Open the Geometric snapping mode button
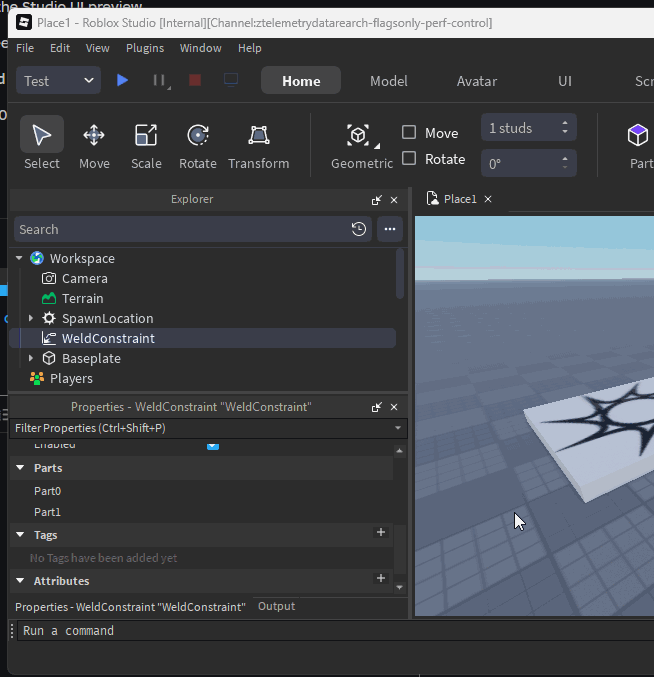Screen dimensions: 654x677 tap(362, 145)
